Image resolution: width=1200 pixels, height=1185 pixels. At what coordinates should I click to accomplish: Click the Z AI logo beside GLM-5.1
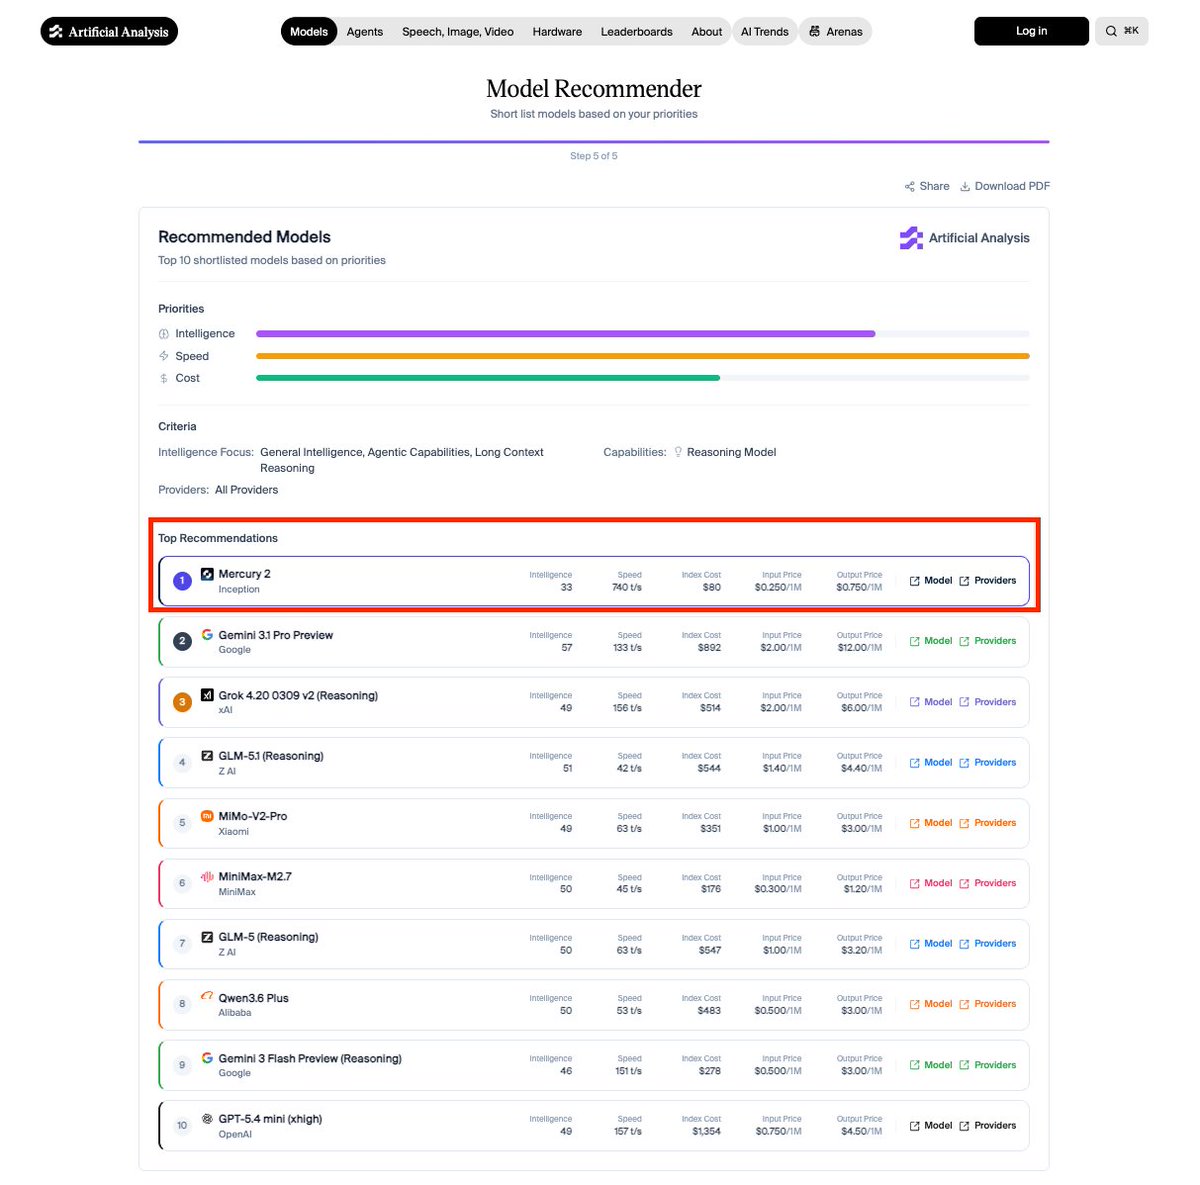point(207,756)
